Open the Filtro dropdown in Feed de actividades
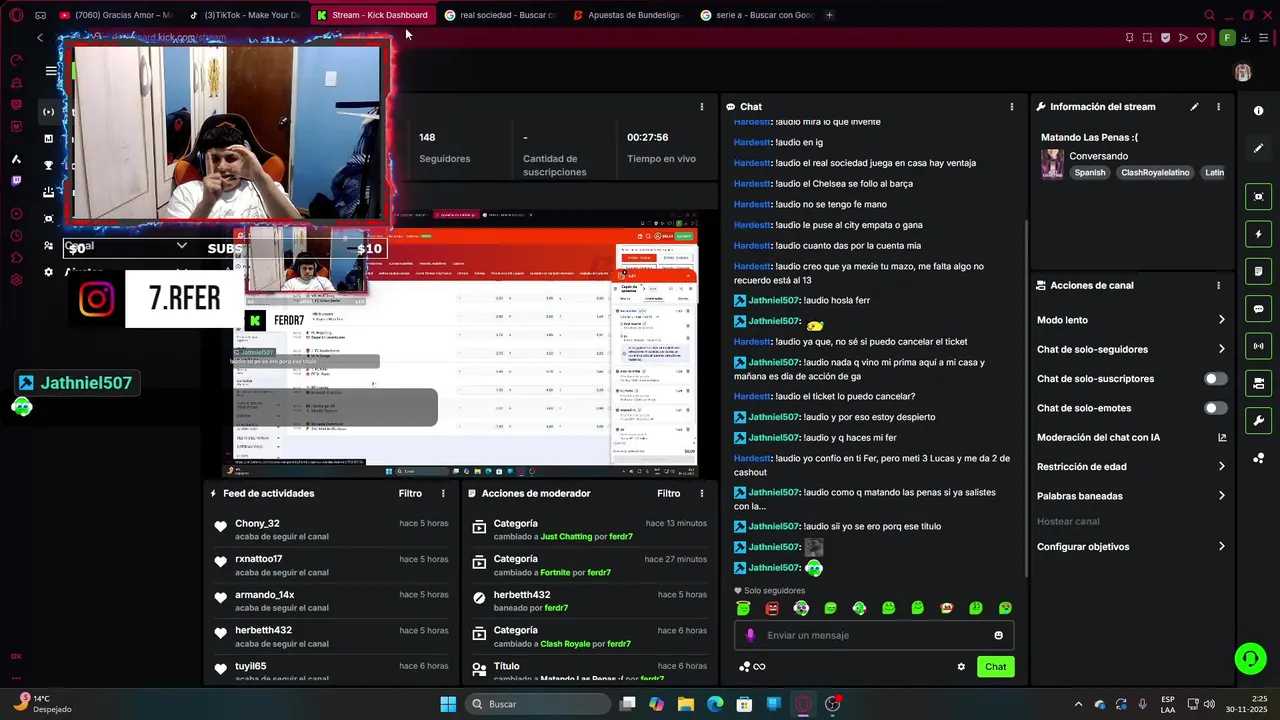The width and height of the screenshot is (1280, 720). [410, 493]
